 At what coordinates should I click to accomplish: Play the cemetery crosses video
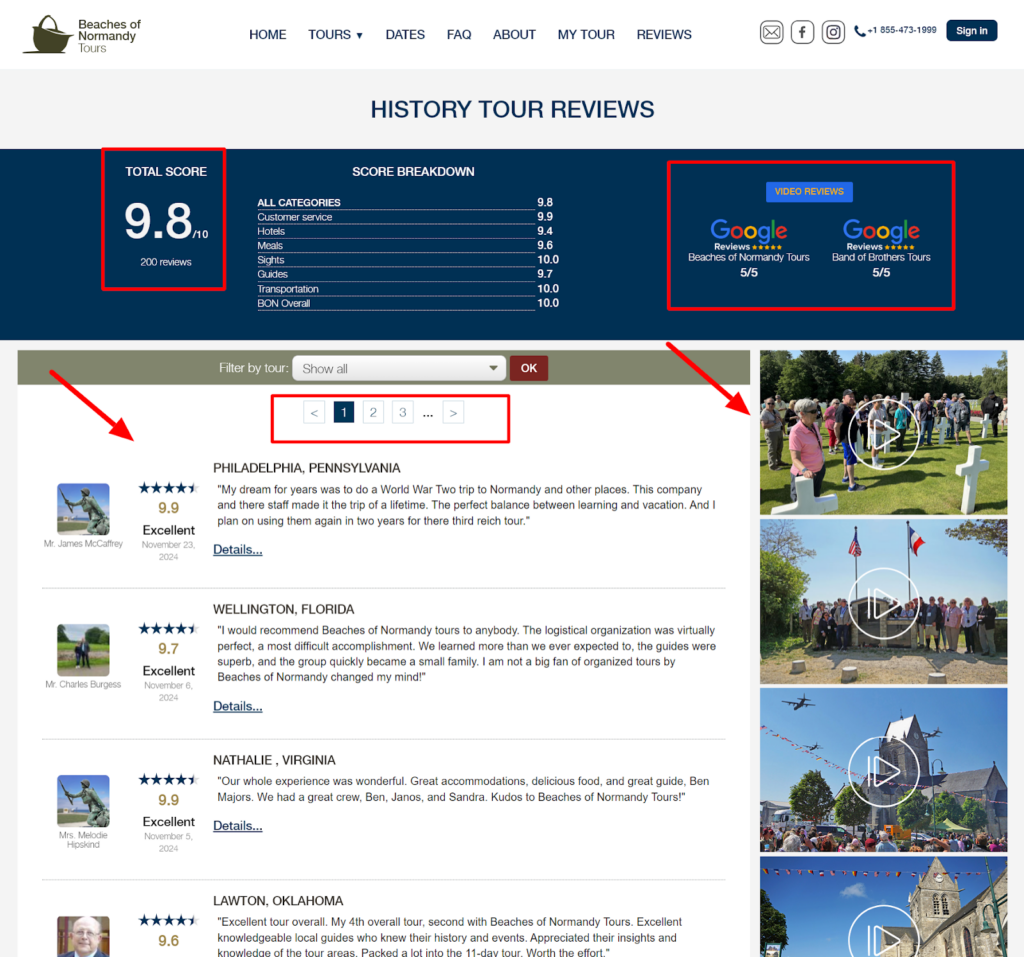coord(883,432)
